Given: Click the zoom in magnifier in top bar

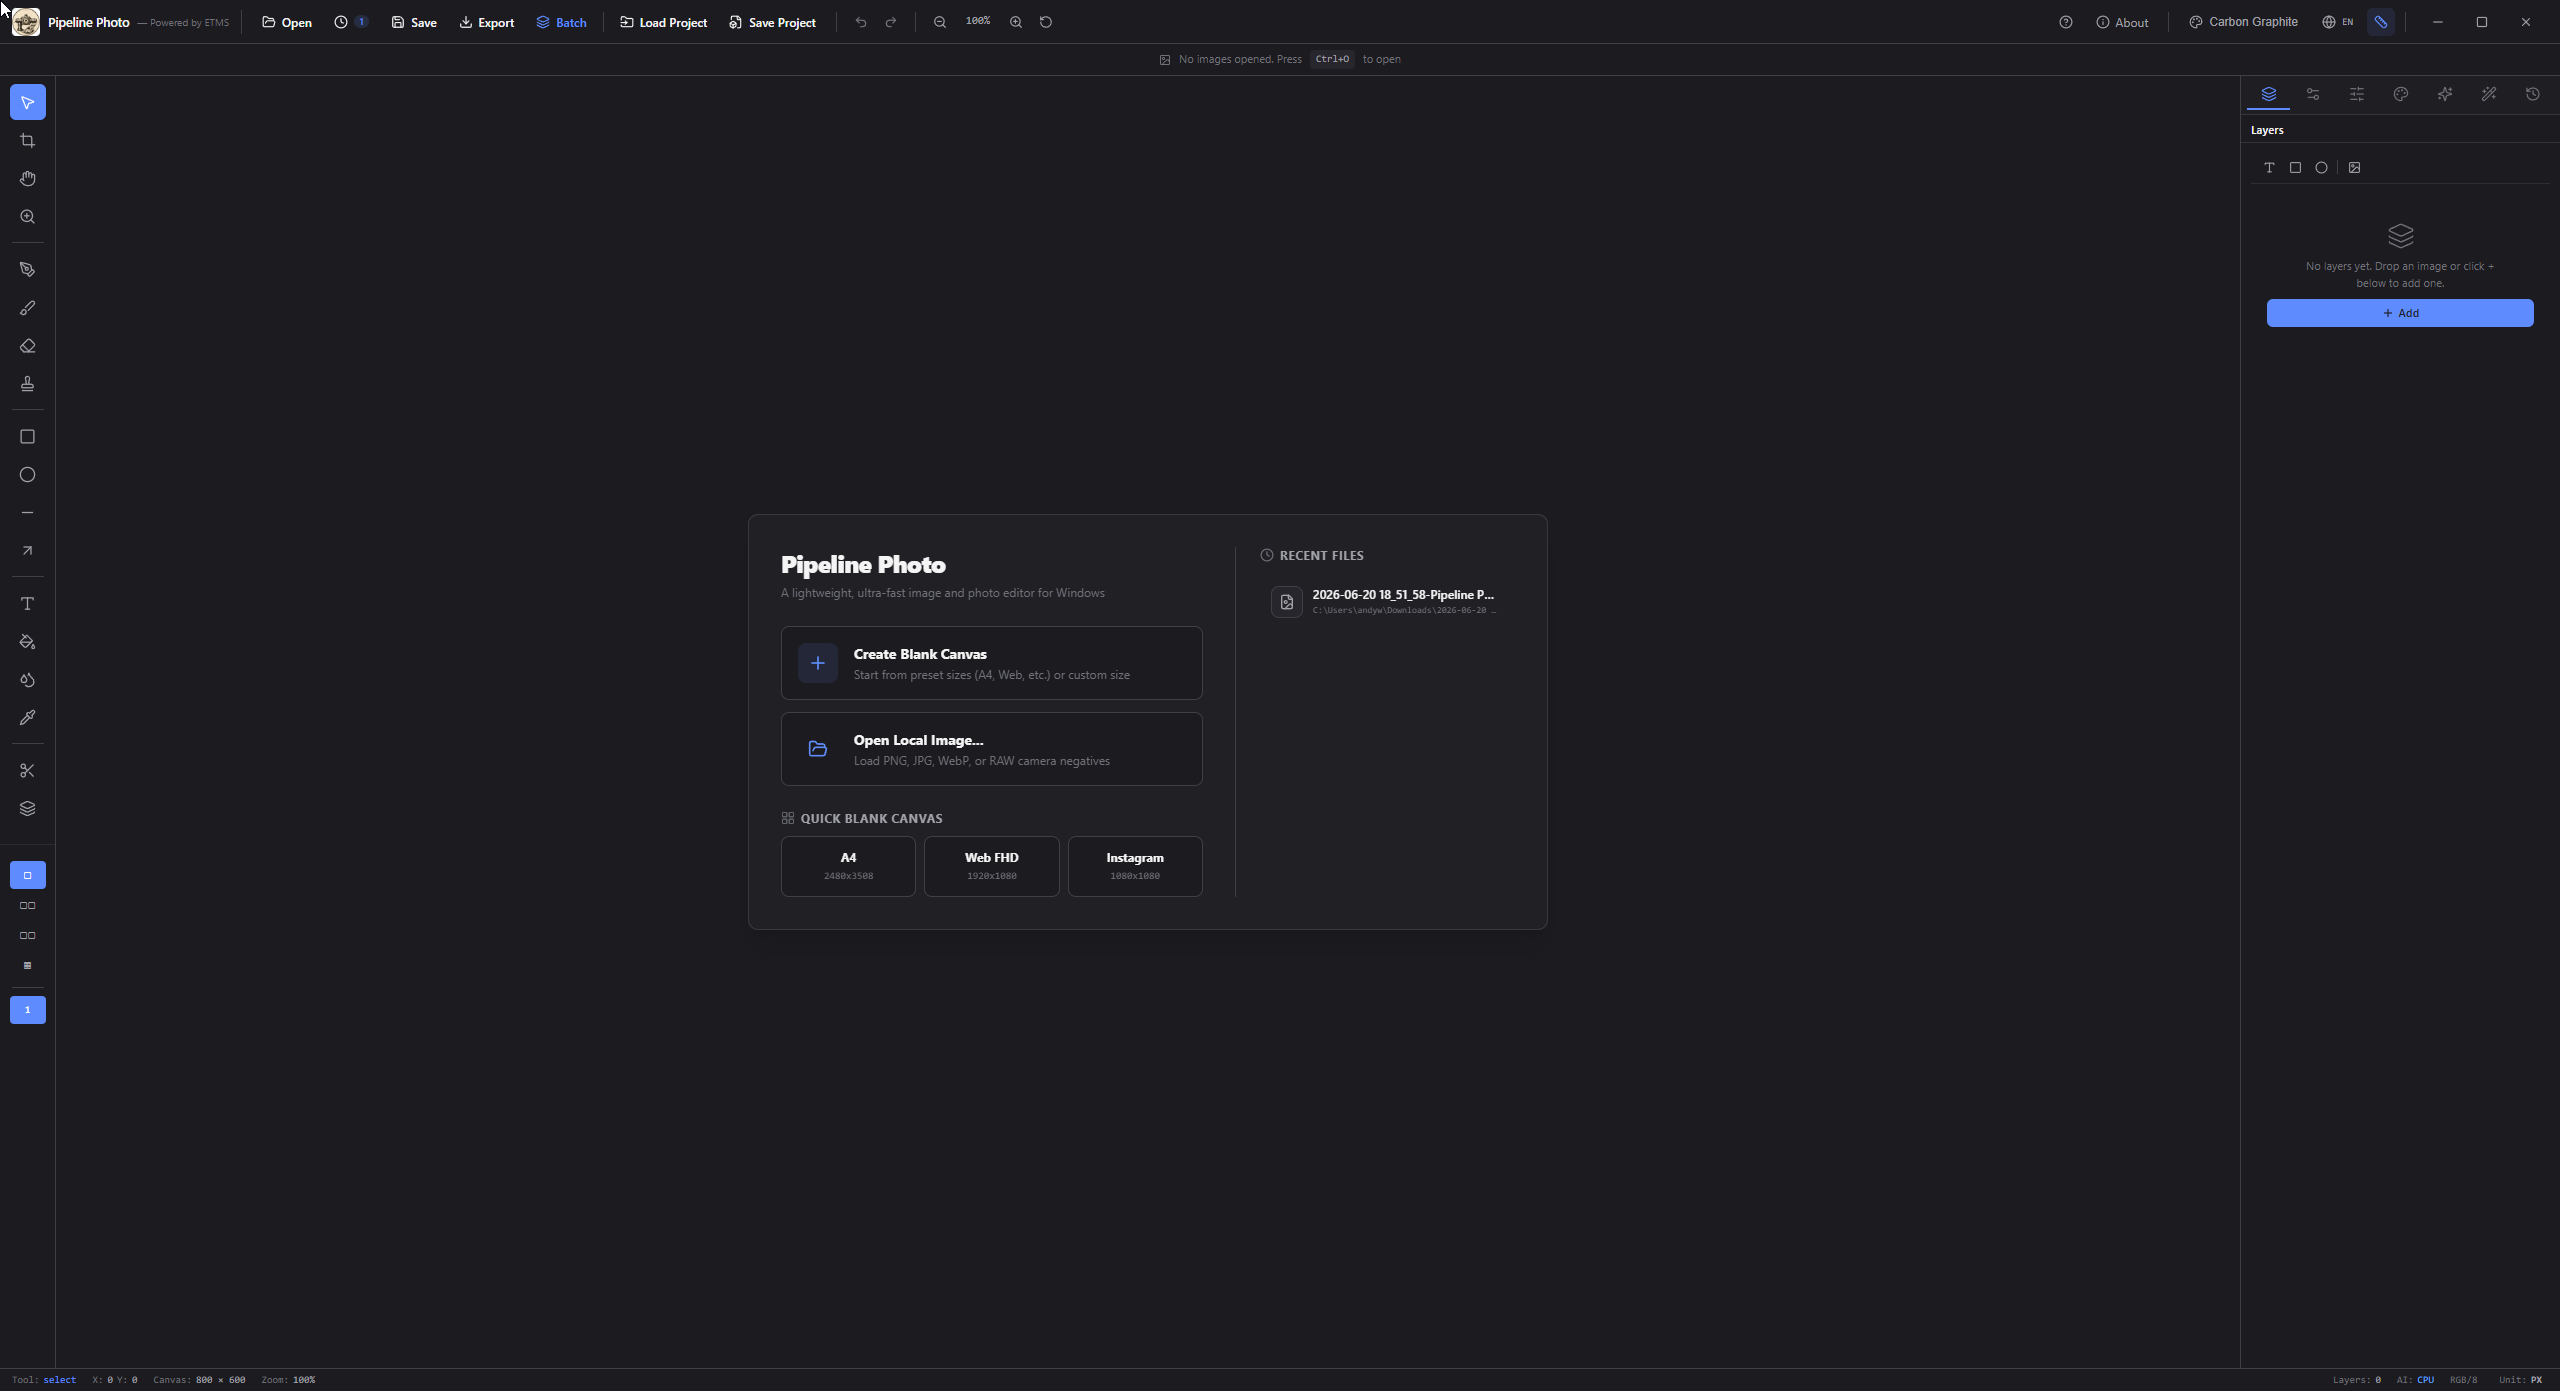Looking at the screenshot, I should (1016, 22).
